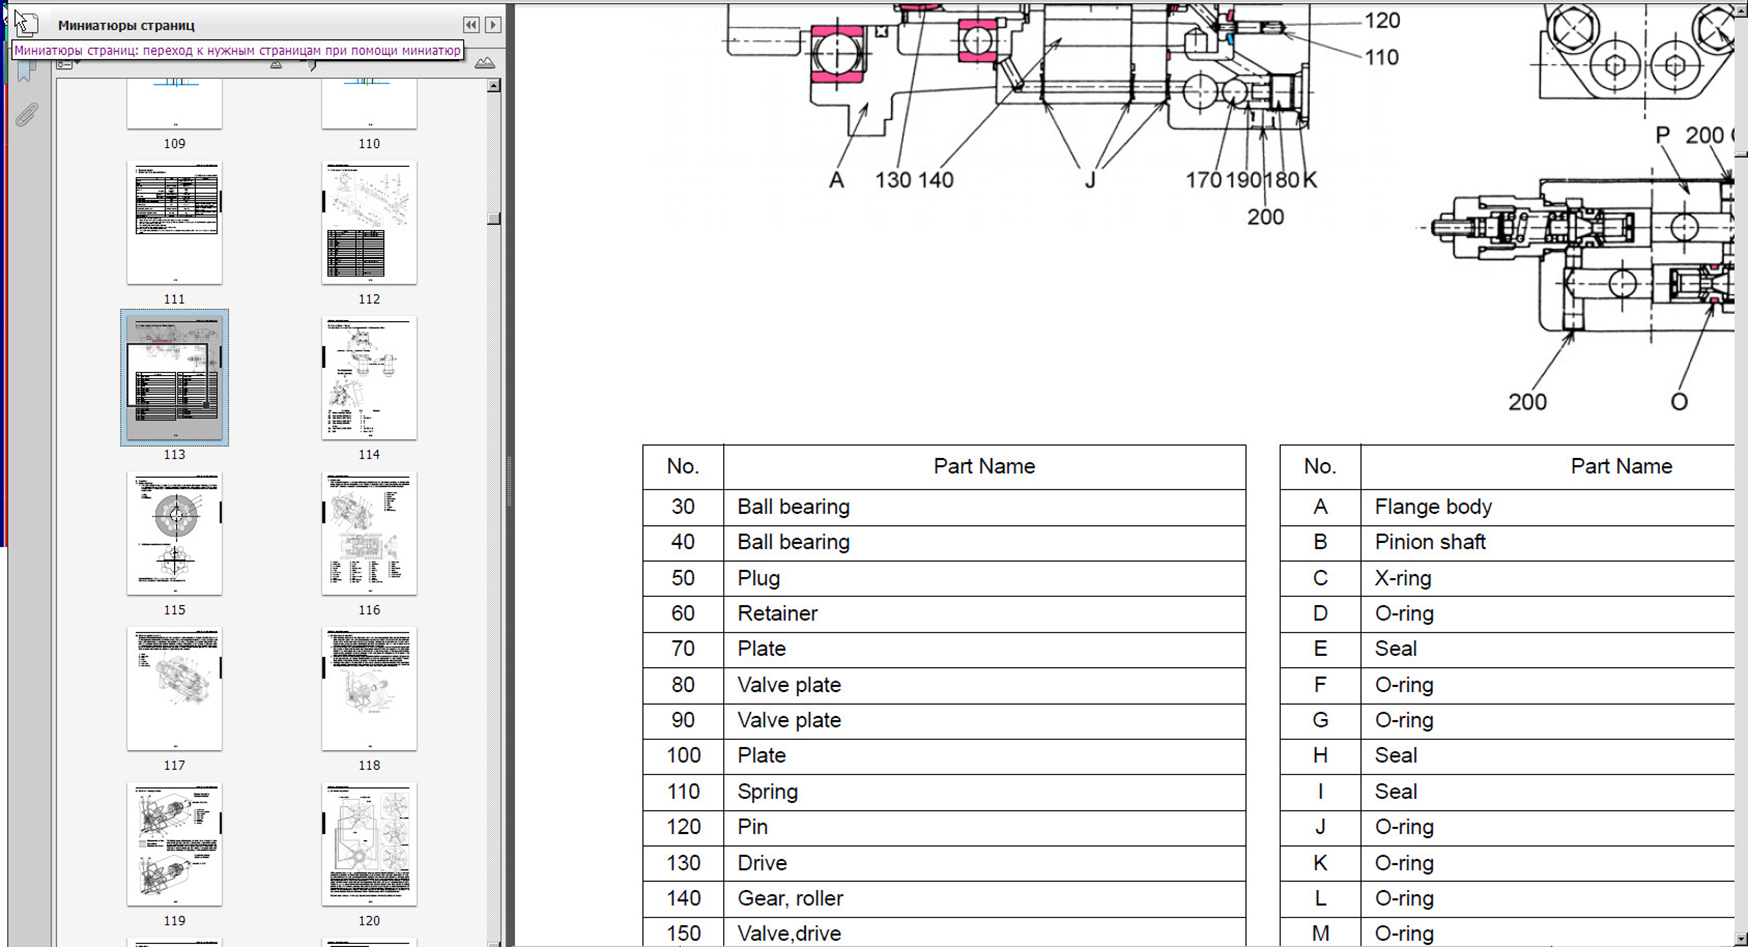Enlarge thumbnails with large mountain icon
Image resolution: width=1748 pixels, height=947 pixels.
[x=485, y=64]
